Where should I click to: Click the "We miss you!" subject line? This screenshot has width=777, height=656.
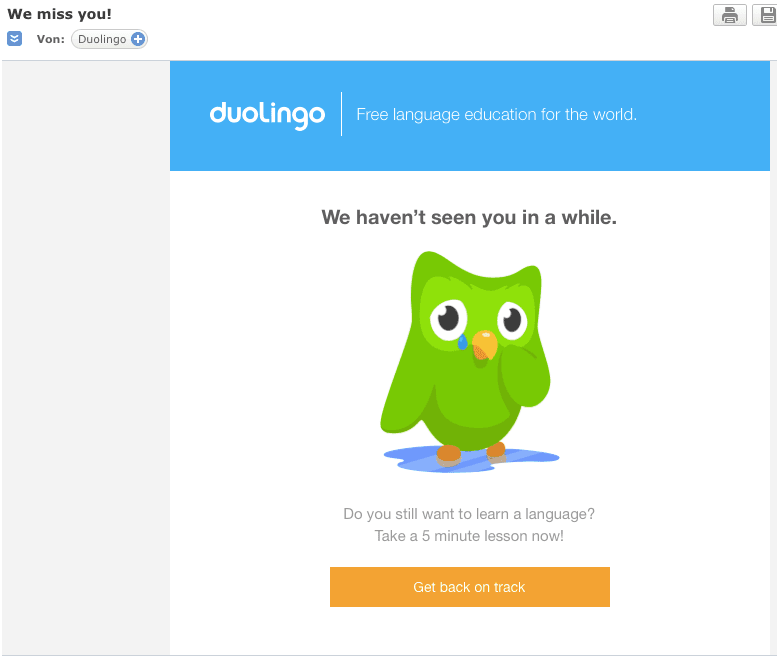[59, 14]
